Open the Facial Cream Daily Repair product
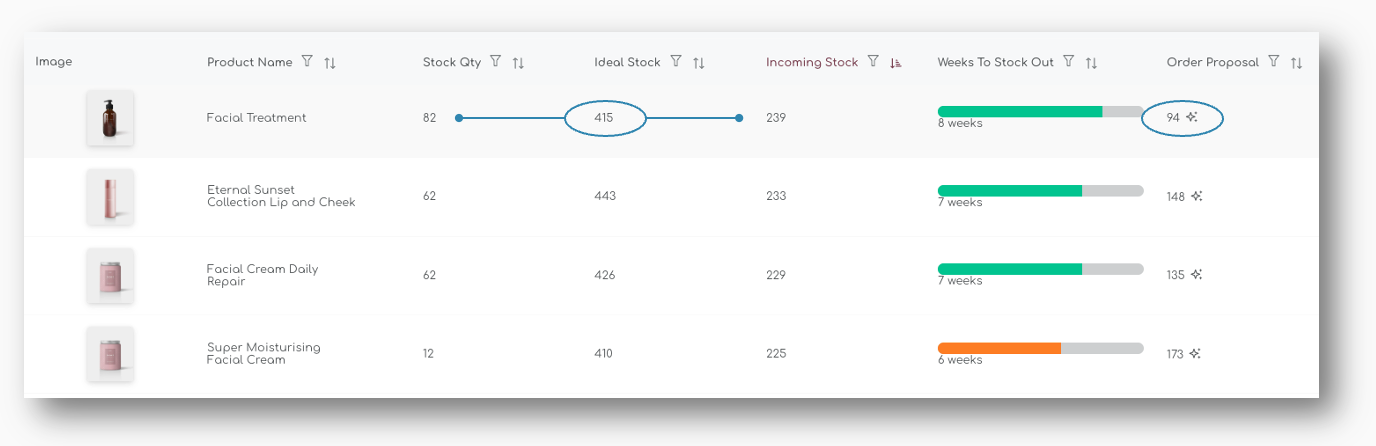Image resolution: width=1376 pixels, height=446 pixels. click(x=262, y=275)
